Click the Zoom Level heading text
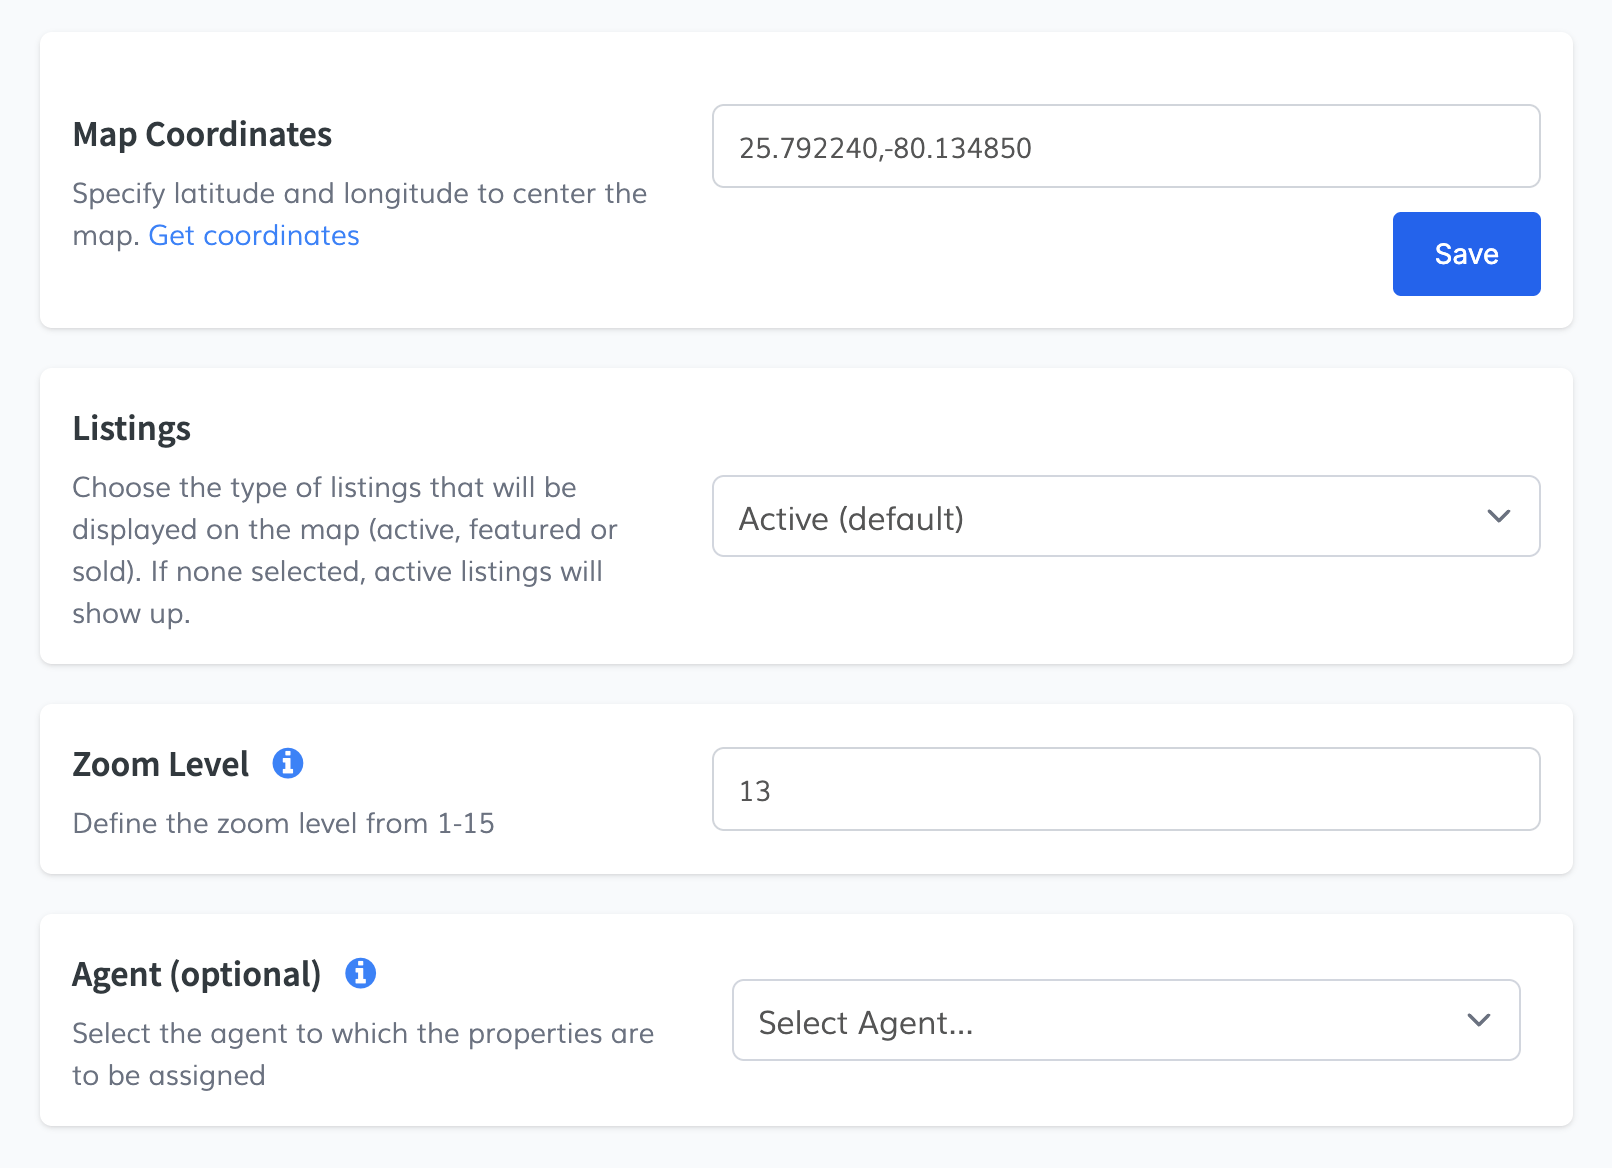1612x1168 pixels. [x=160, y=764]
